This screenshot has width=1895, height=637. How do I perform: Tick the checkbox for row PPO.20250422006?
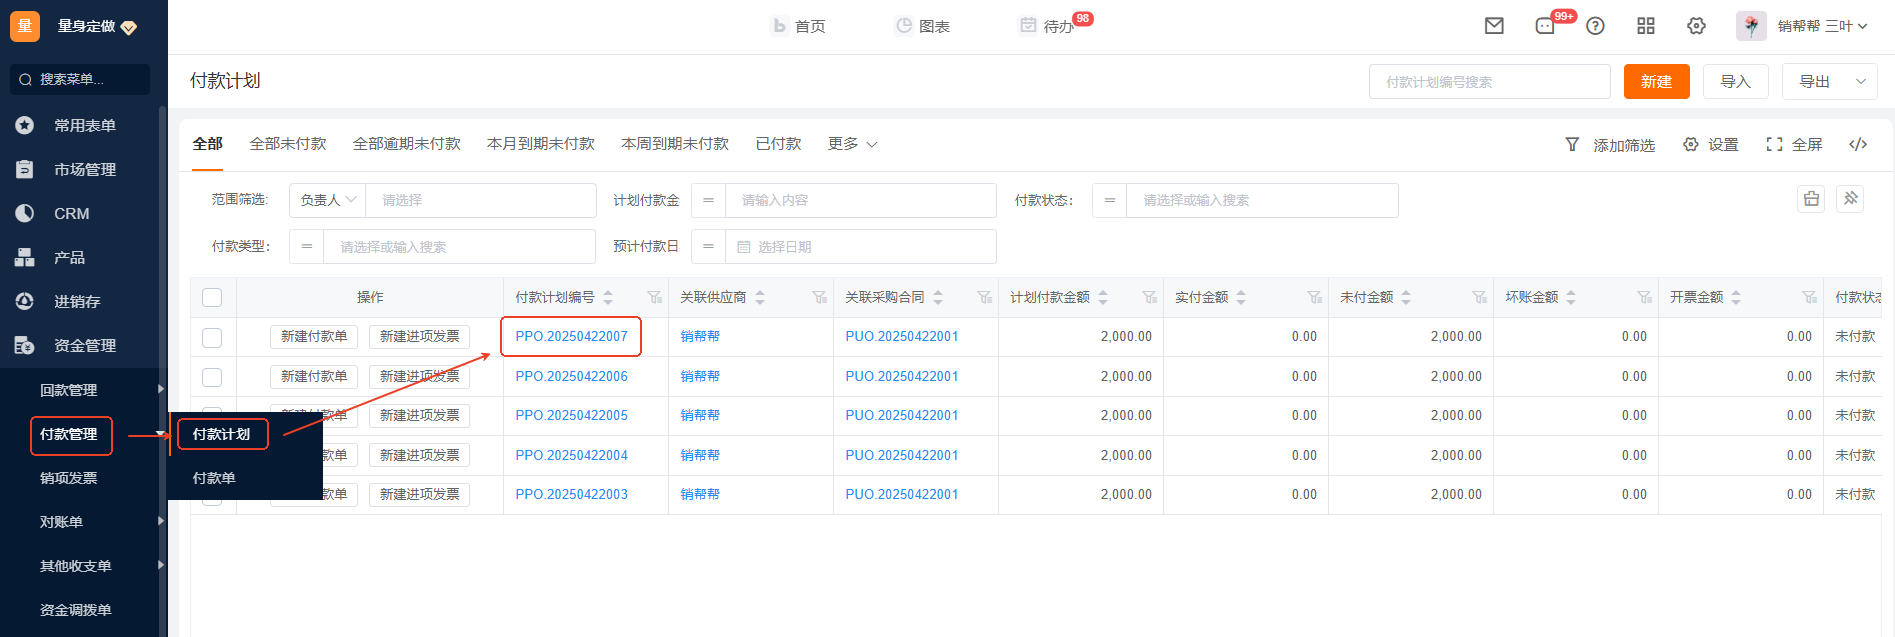point(212,377)
